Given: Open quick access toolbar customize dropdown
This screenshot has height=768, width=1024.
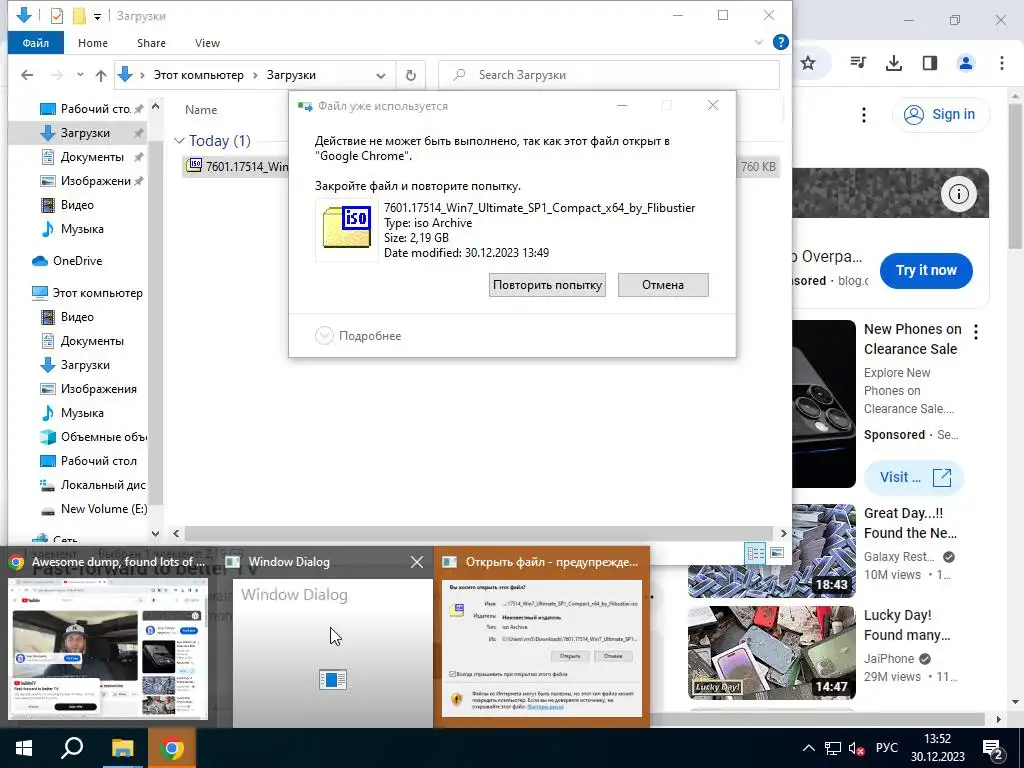Looking at the screenshot, I should pos(97,16).
